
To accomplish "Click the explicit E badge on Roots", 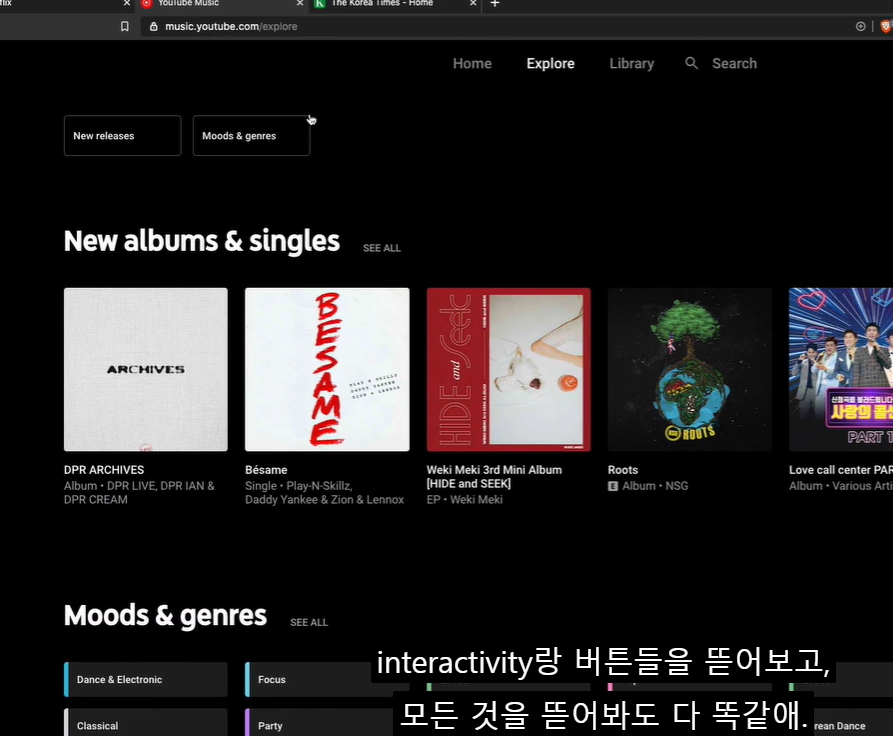I will 613,486.
